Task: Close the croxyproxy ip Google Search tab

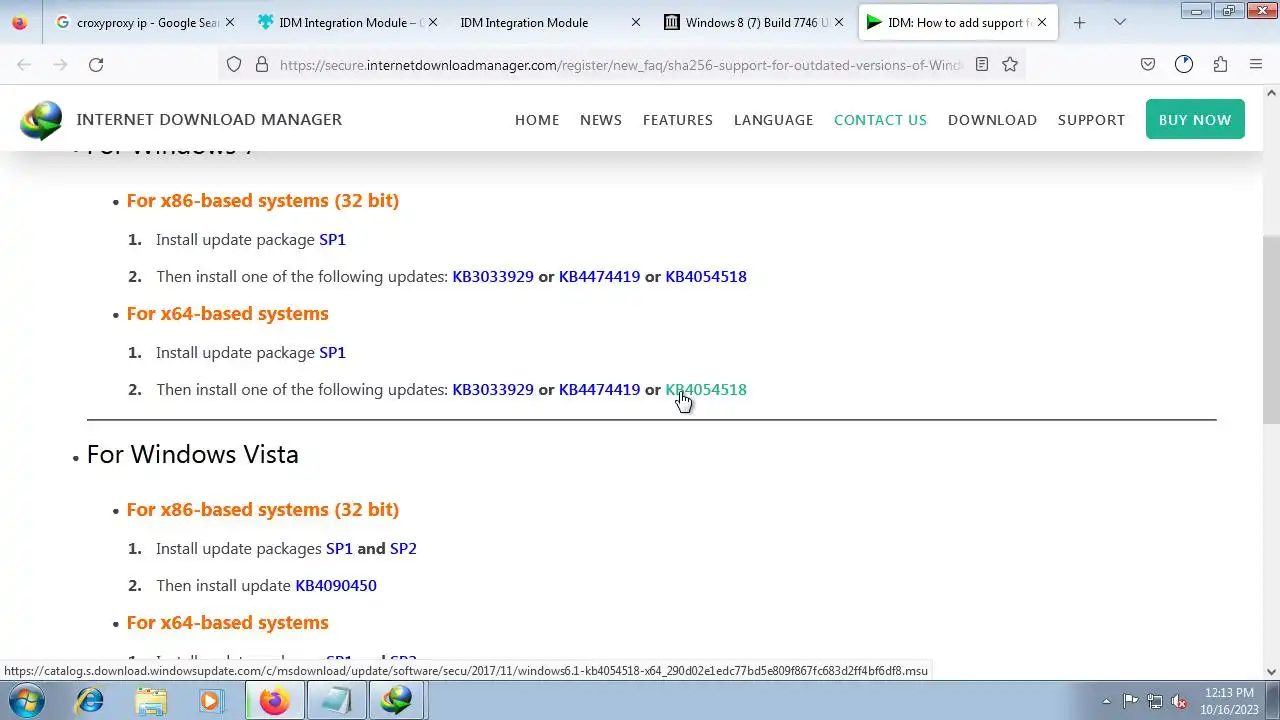Action: tap(230, 22)
